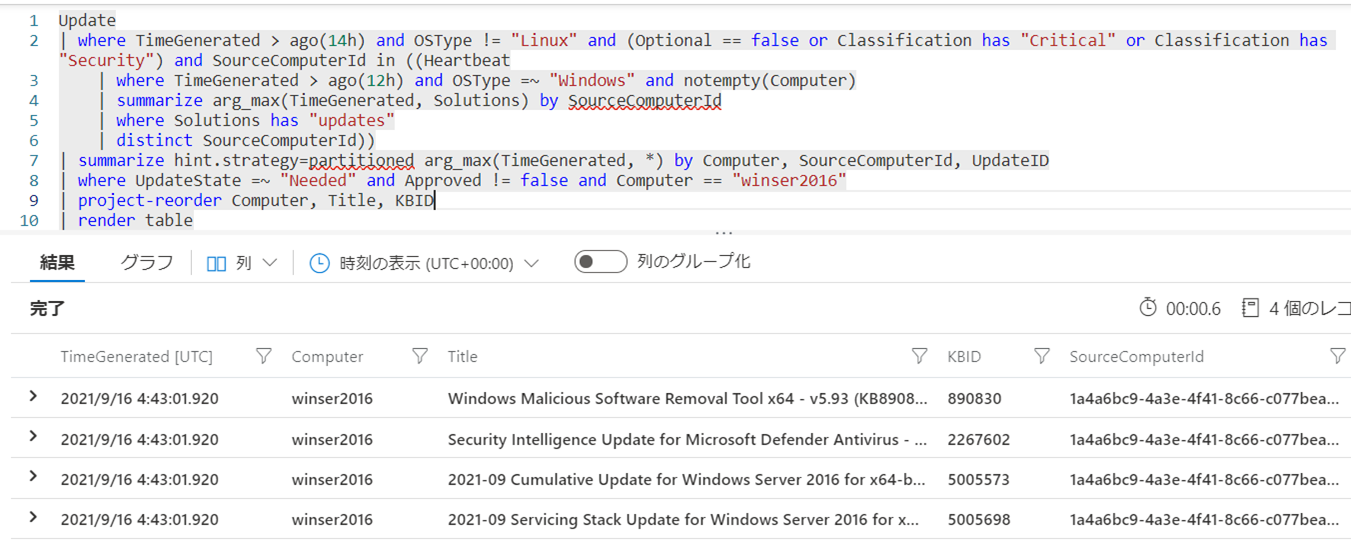Sort by the Title column header
Screen dimensions: 1351x546
[463, 357]
